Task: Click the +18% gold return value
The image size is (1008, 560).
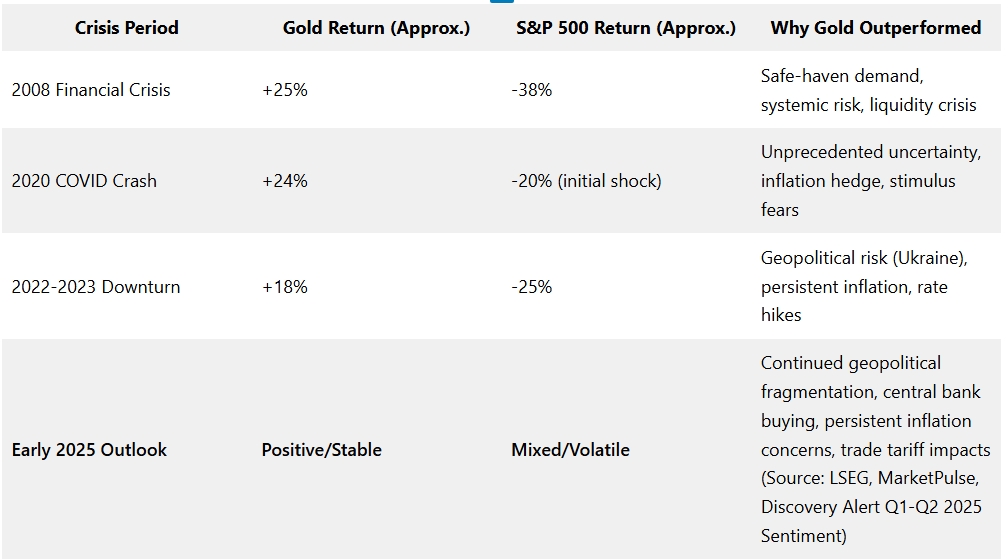Action: (x=285, y=287)
